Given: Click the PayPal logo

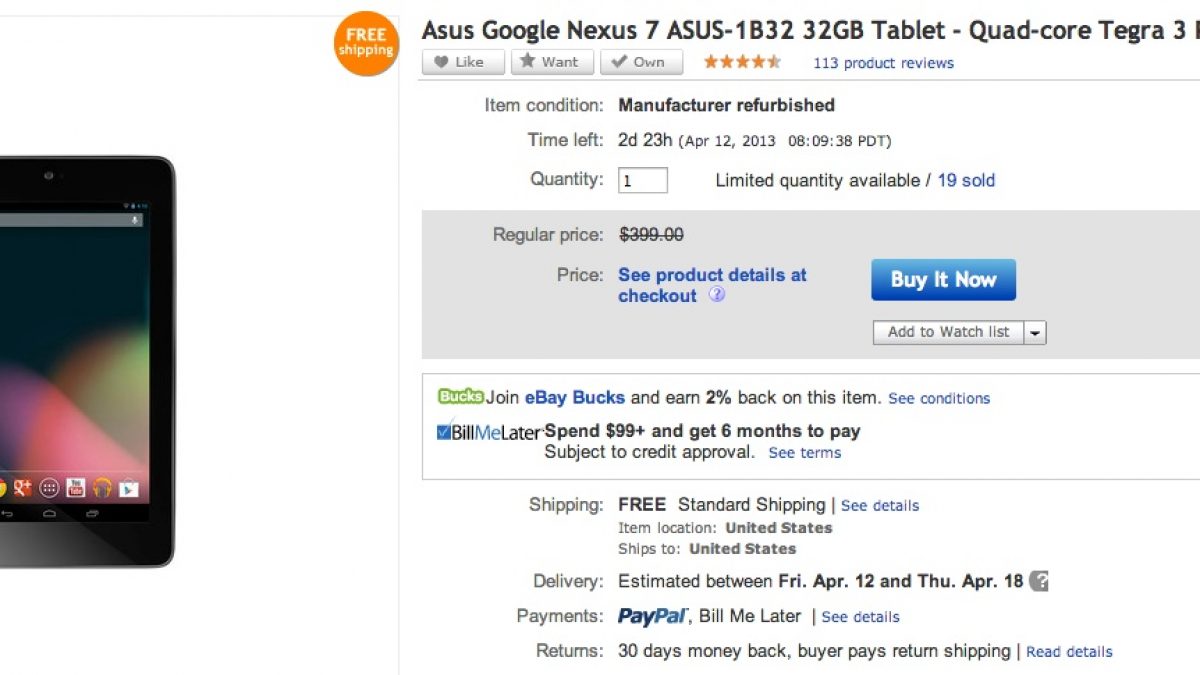Looking at the screenshot, I should pos(652,616).
